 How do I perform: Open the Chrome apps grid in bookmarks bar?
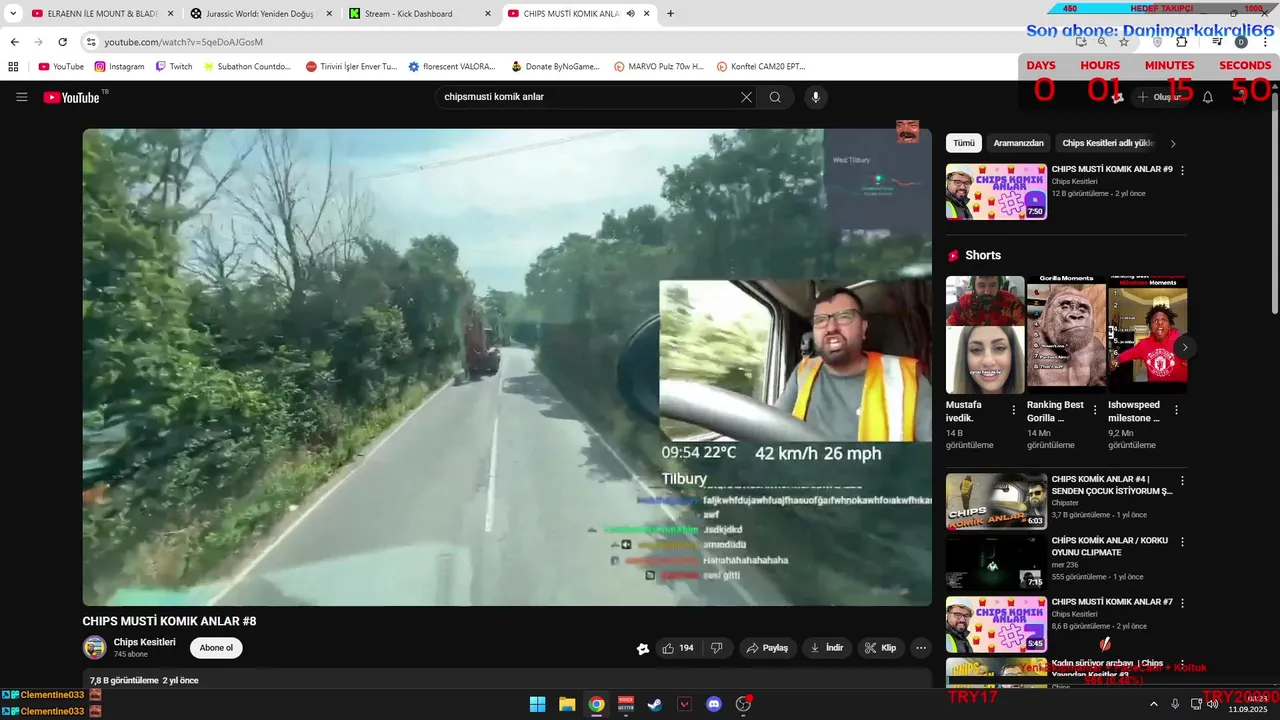(13, 67)
